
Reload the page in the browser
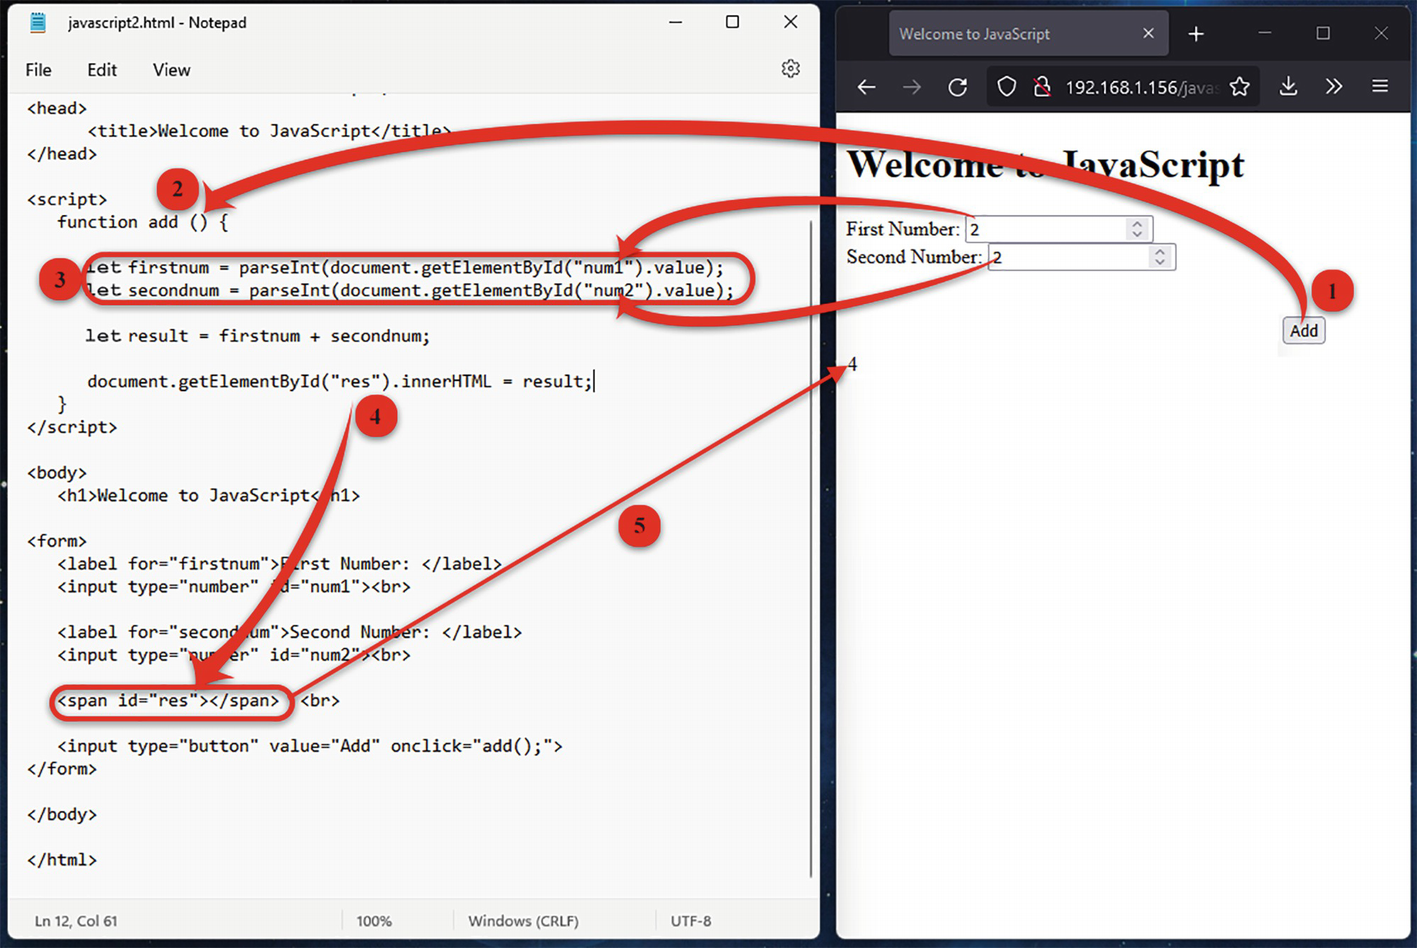[957, 87]
